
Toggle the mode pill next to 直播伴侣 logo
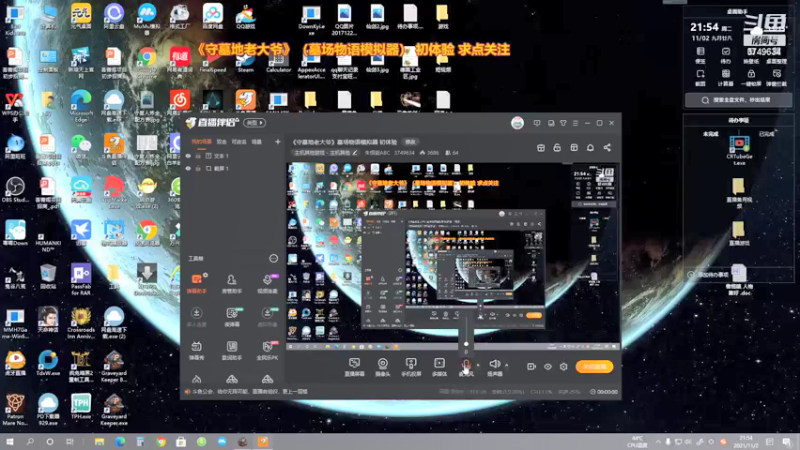pos(255,122)
